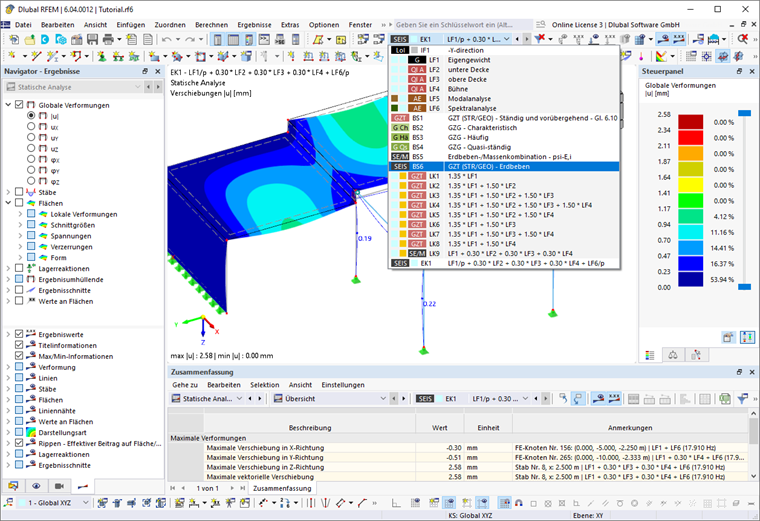Open the Übersicht dropdown in Zusammenfassung
This screenshot has height=521, width=760.
click(330, 398)
